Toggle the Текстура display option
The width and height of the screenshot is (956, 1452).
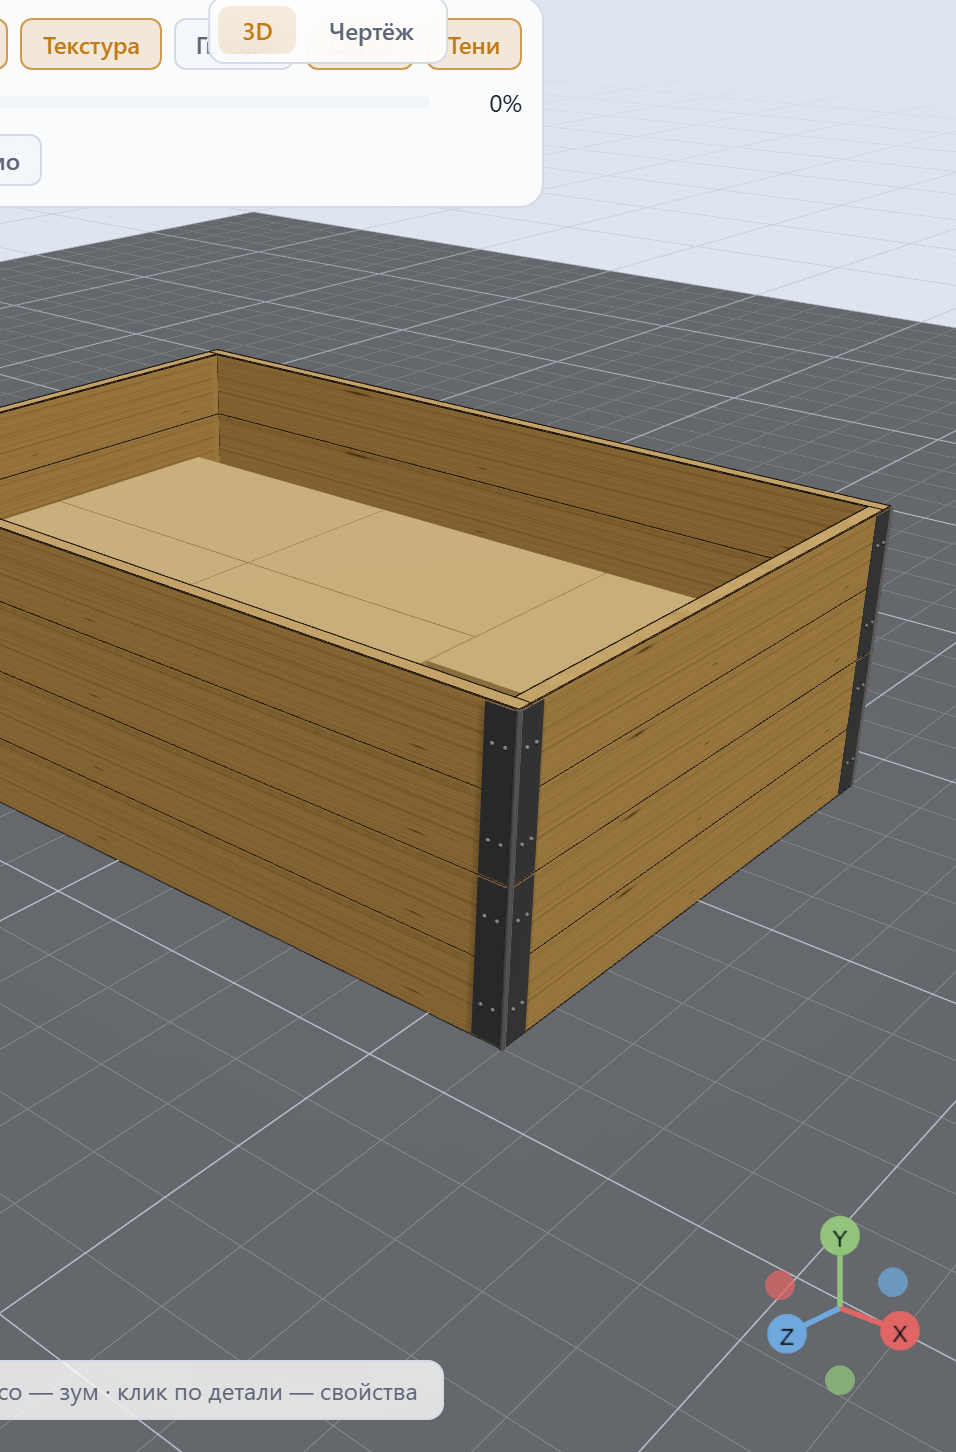[91, 45]
